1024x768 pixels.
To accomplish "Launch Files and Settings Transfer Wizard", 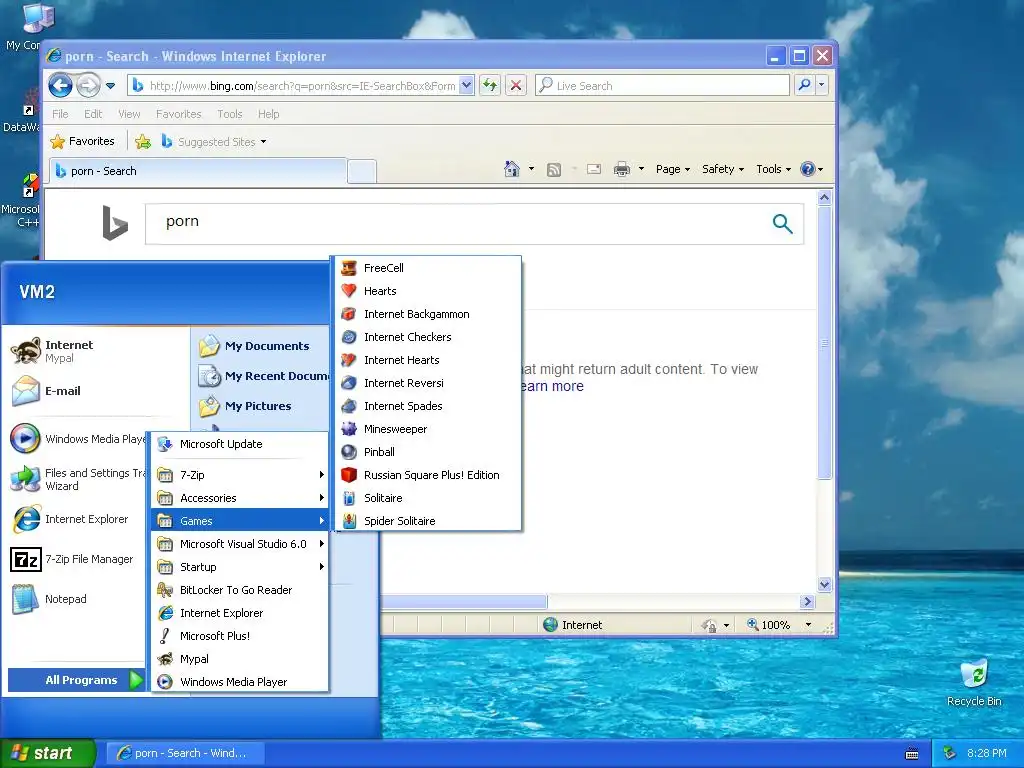I will pyautogui.click(x=77, y=479).
